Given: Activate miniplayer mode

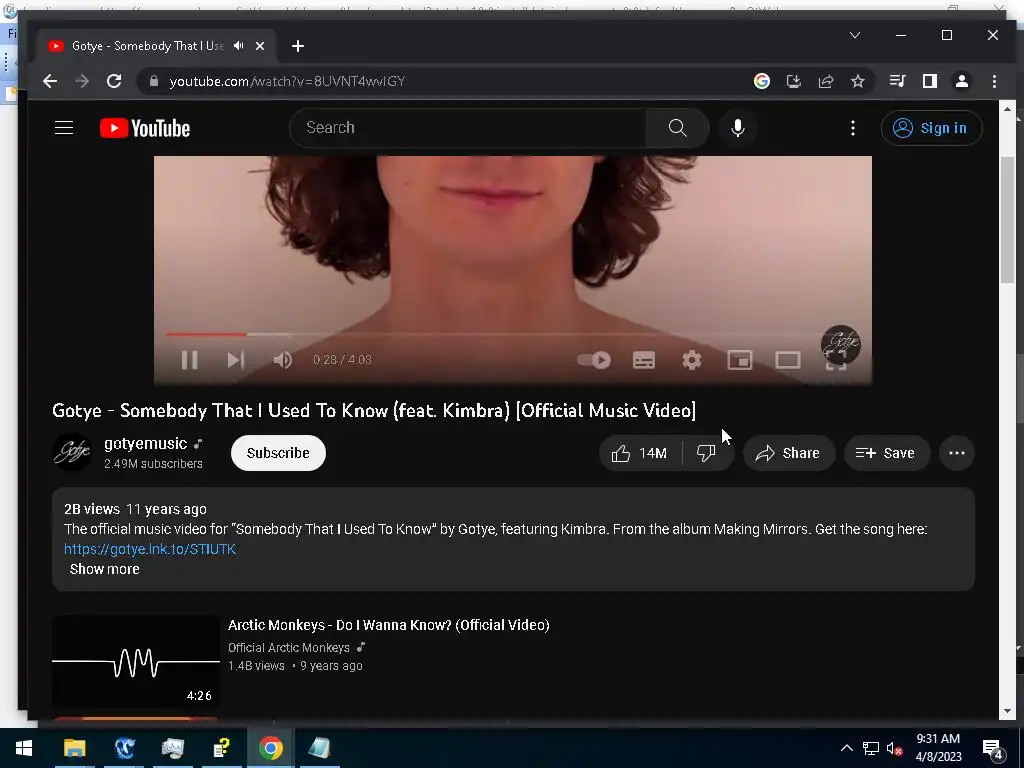Looking at the screenshot, I should click(740, 360).
